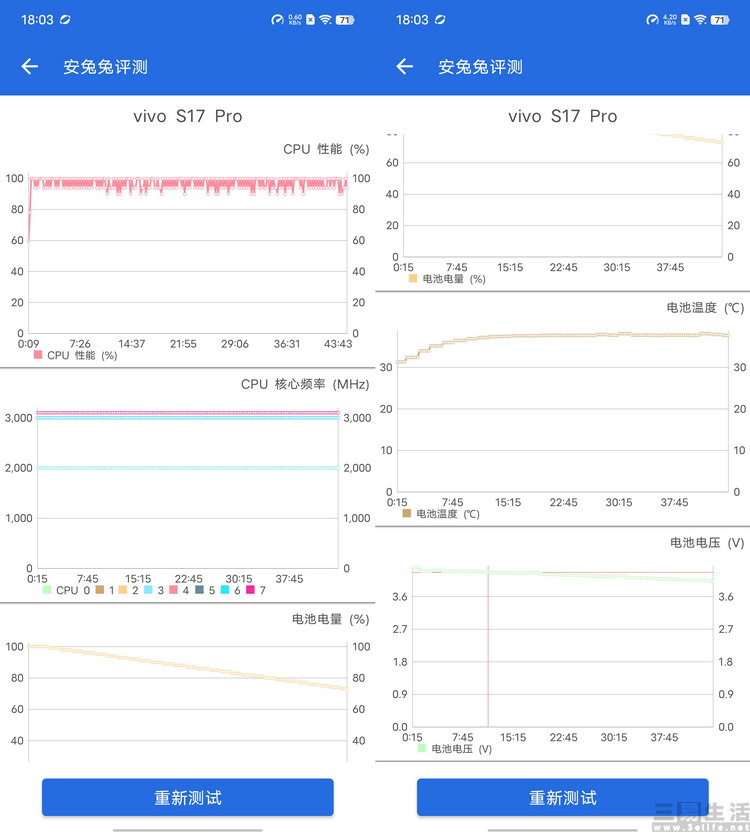The height and width of the screenshot is (833, 750).
Task: Tap the CPU 性能 (%) pink legend swatch
Action: point(38,354)
